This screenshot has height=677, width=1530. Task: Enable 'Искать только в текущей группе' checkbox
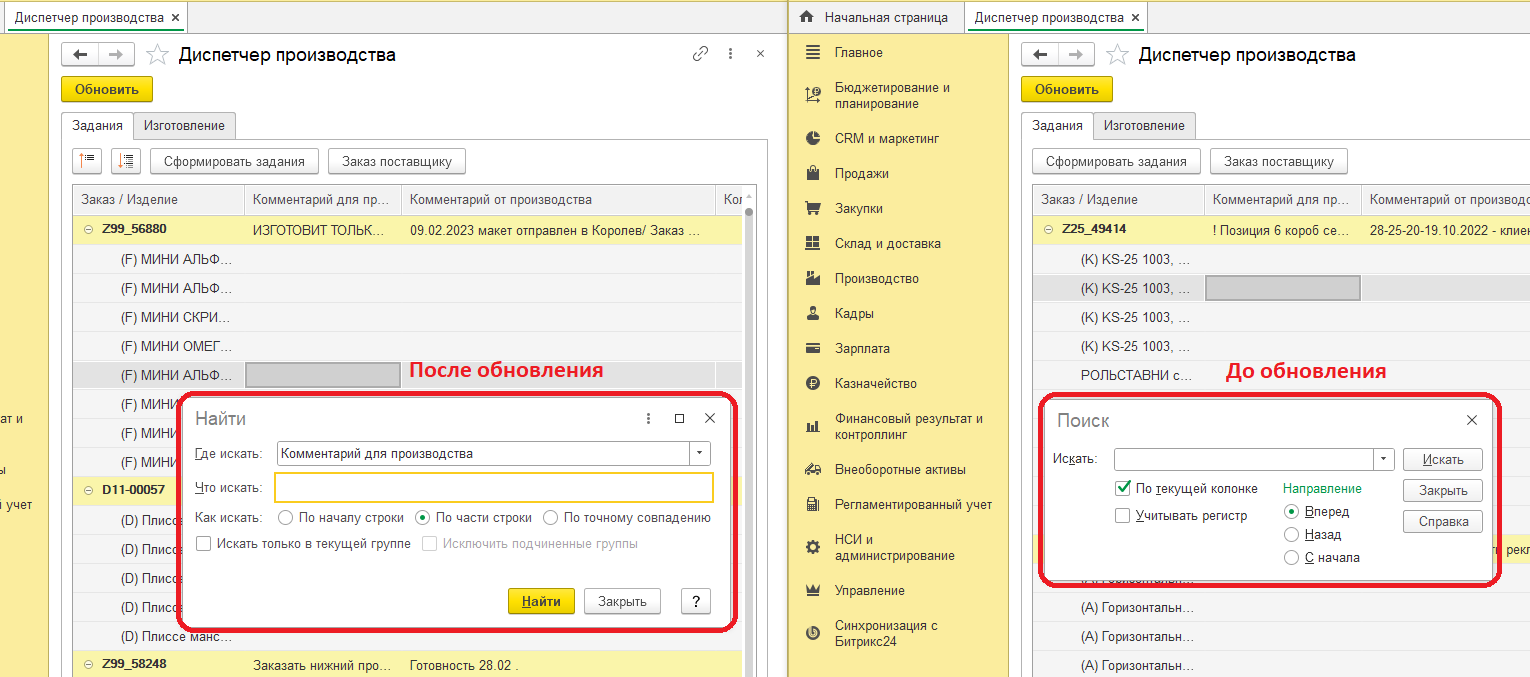(204, 544)
